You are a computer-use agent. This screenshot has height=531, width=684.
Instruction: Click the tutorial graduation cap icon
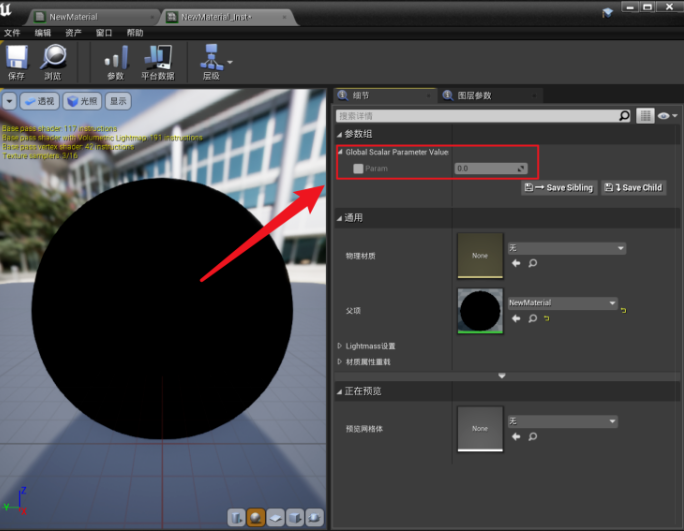pos(607,13)
